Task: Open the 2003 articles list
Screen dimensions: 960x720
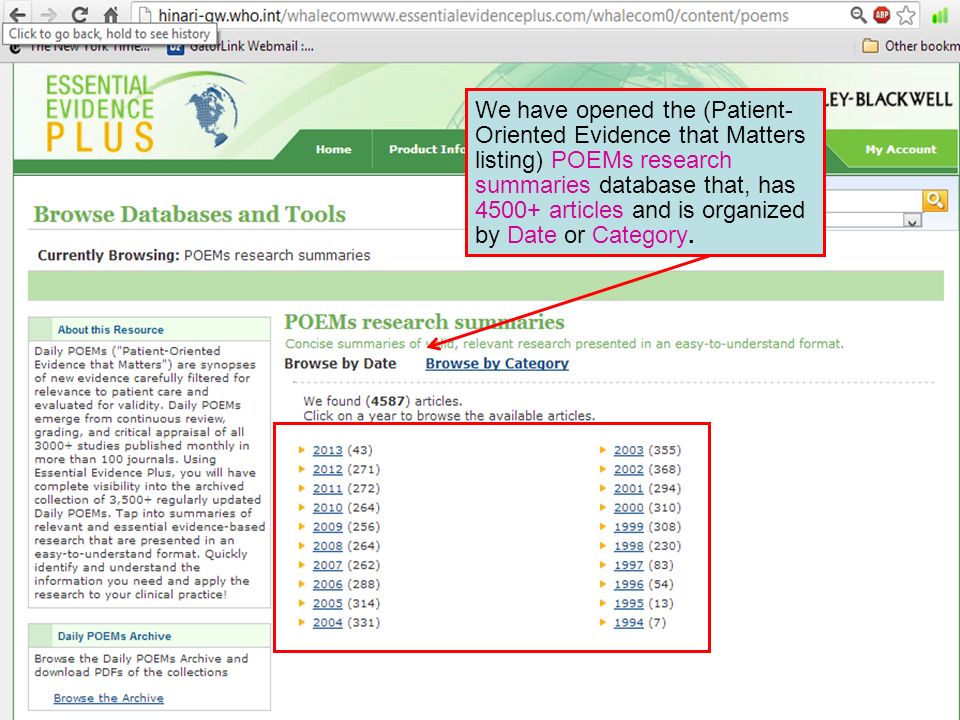Action: (629, 450)
